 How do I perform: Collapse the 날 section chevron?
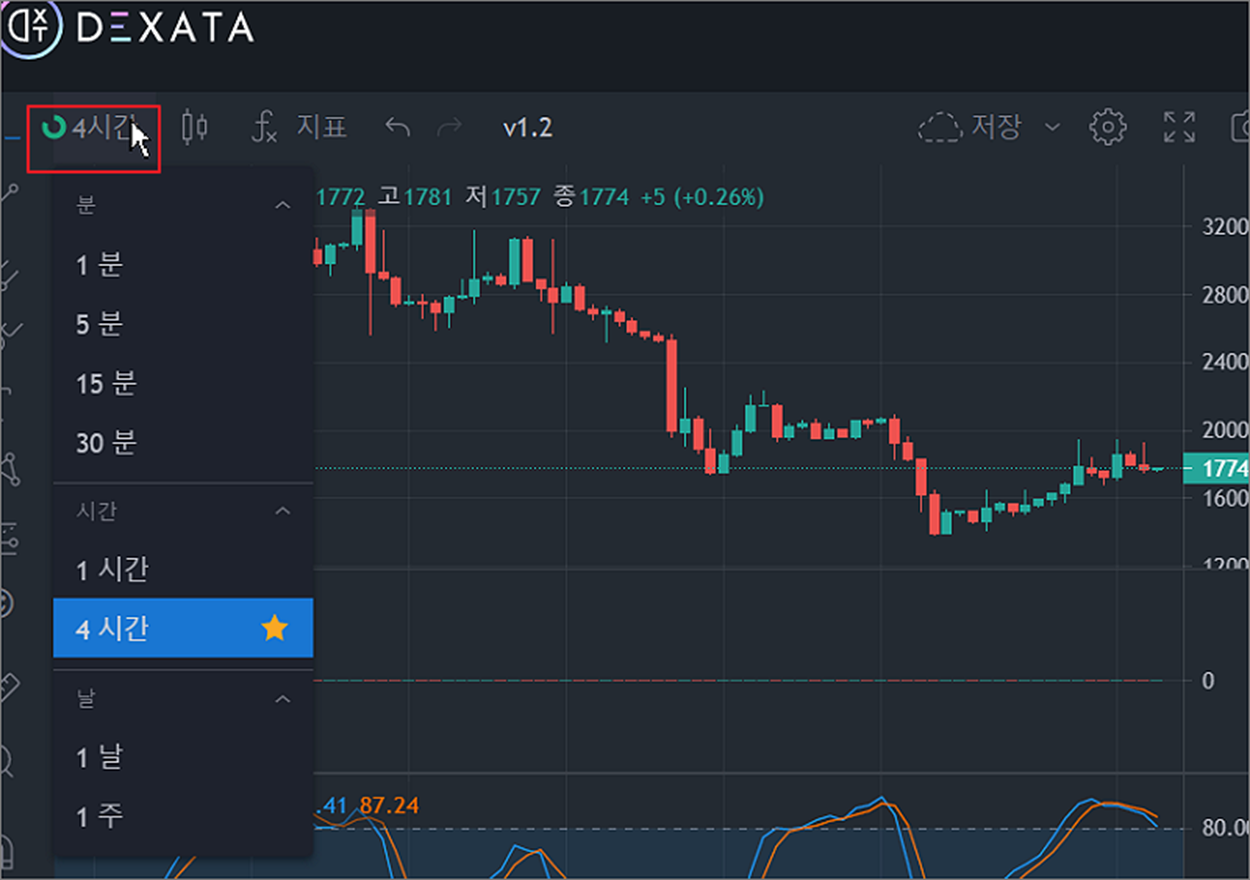tap(283, 699)
